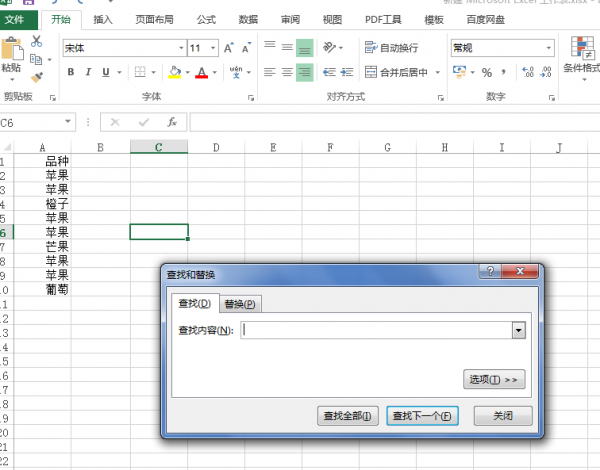Click 合并后居中 merge and center
Screen dimensions: 600x470
pyautogui.click(x=396, y=72)
